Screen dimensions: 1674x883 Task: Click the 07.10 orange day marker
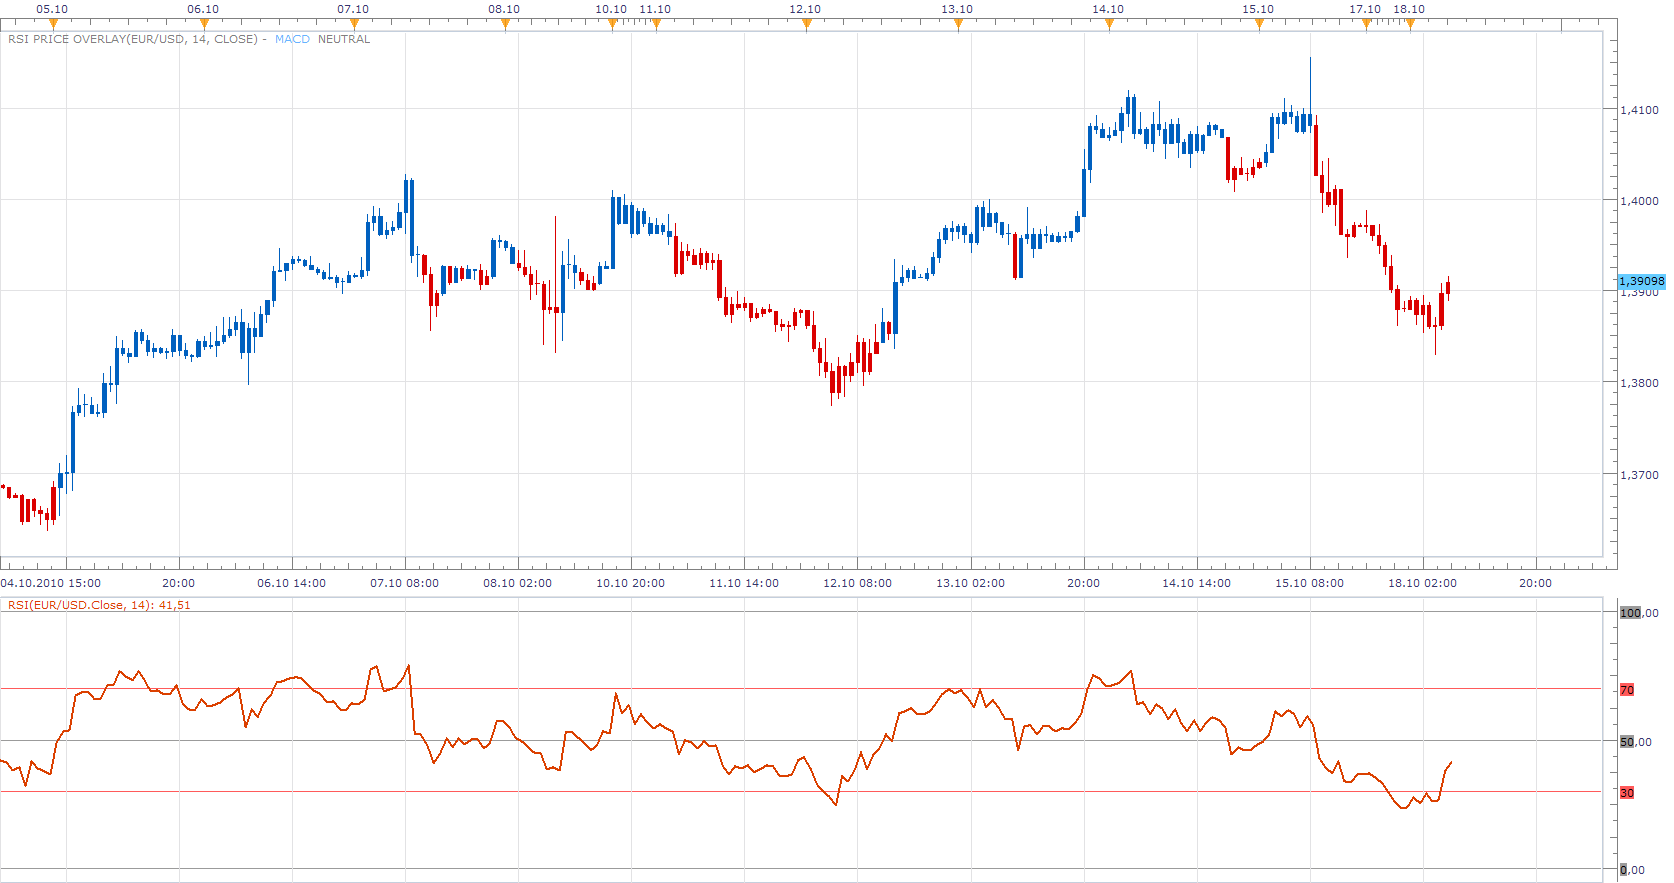point(354,24)
